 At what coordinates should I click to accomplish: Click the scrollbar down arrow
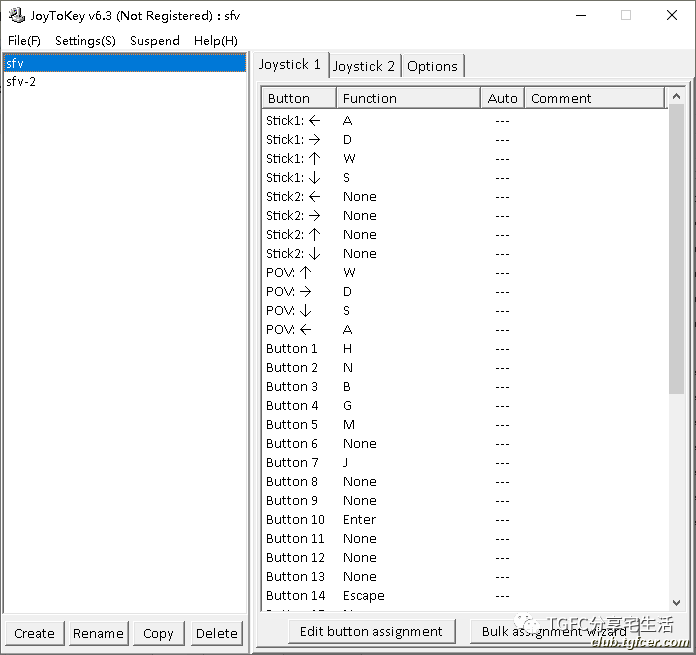pyautogui.click(x=676, y=603)
